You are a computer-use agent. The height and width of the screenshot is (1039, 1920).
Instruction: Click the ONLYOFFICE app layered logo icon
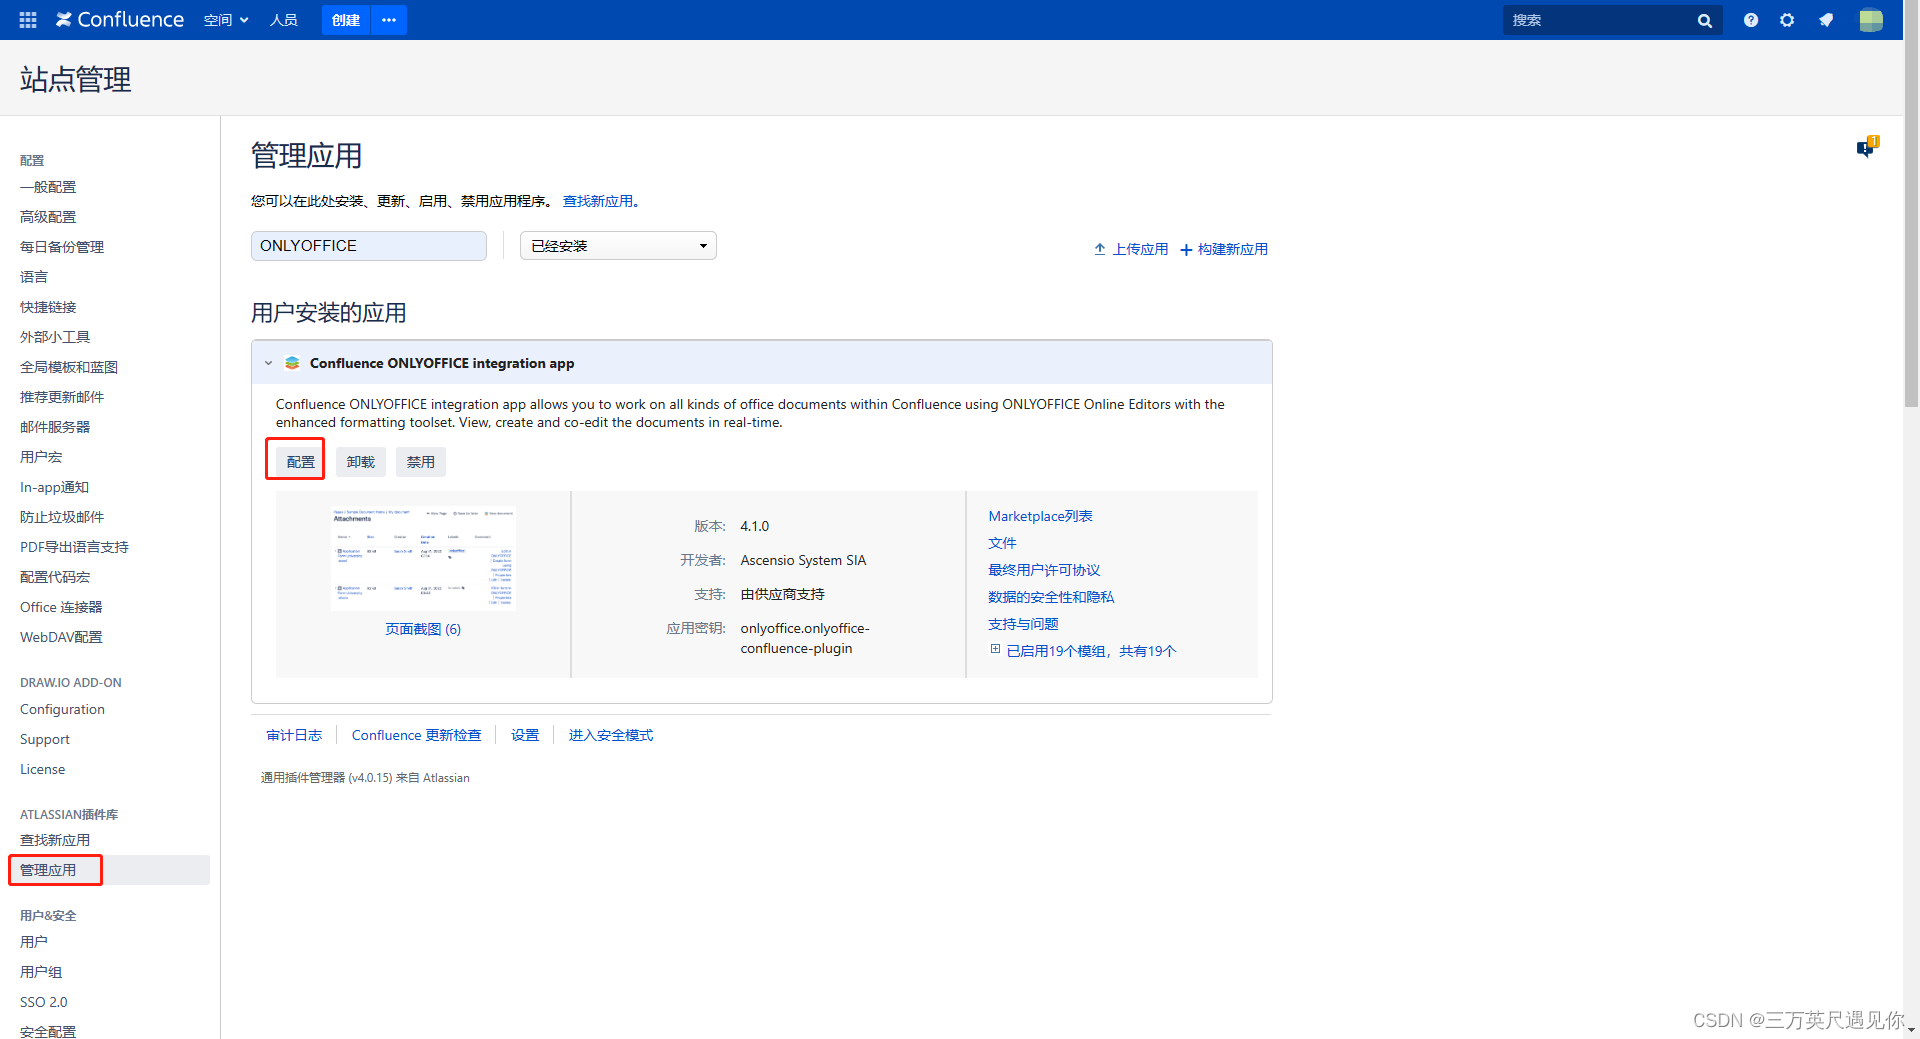292,363
